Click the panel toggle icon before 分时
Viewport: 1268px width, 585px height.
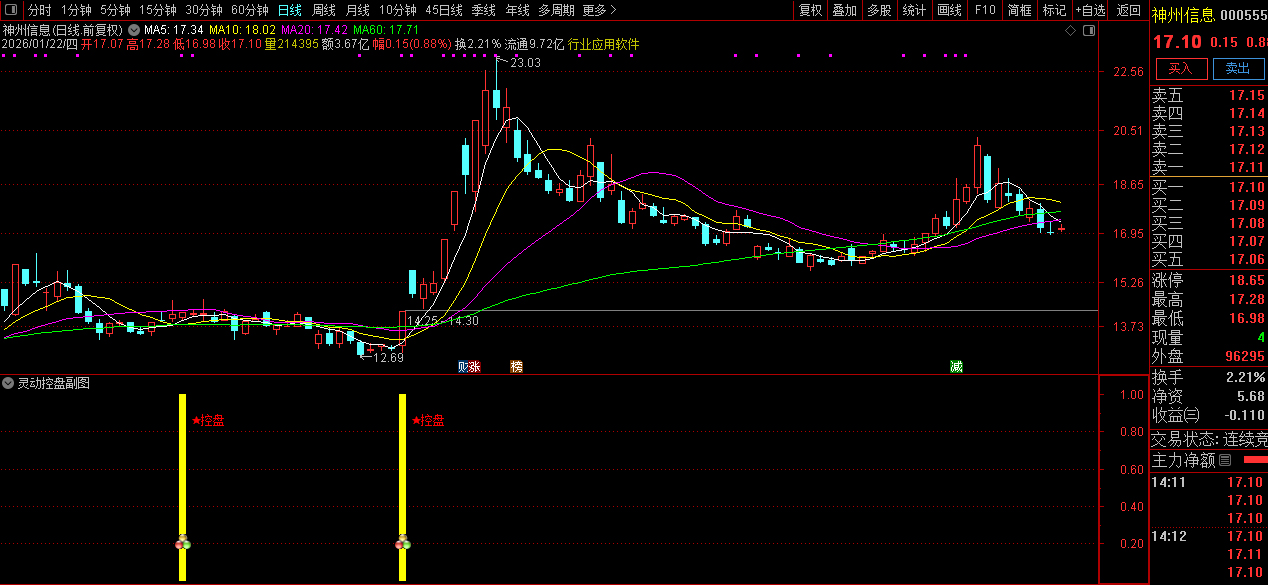pos(12,10)
